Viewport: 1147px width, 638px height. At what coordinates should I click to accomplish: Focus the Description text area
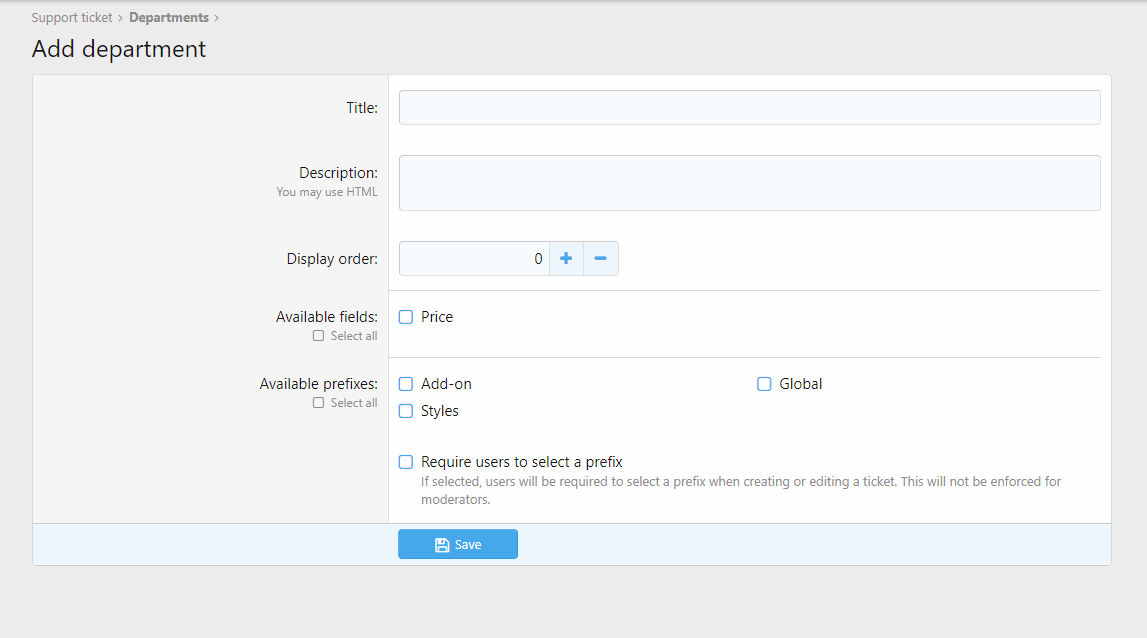[749, 183]
